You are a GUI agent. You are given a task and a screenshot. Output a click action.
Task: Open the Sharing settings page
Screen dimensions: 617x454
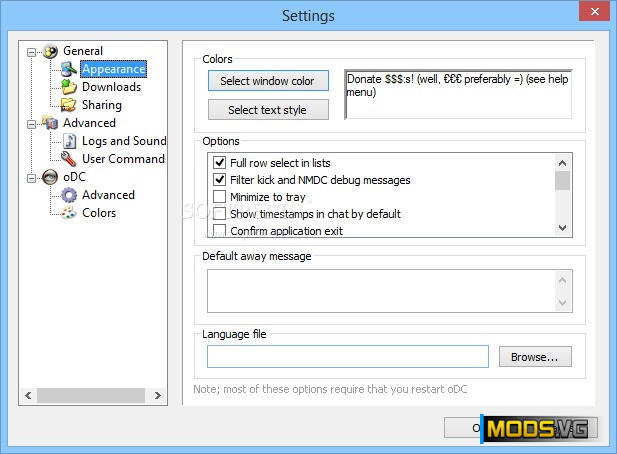(x=101, y=105)
